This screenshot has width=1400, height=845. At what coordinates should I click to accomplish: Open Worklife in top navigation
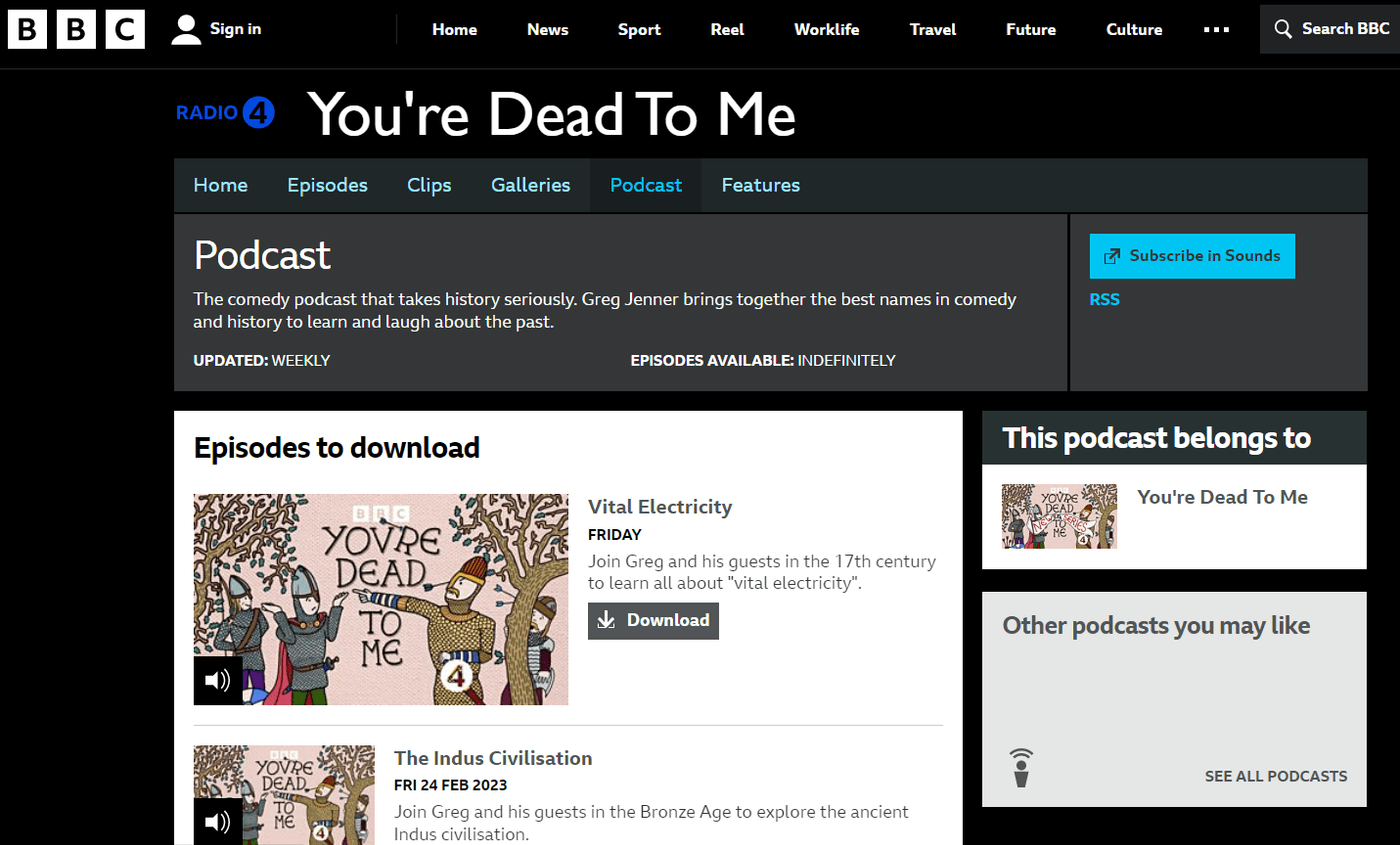coord(827,29)
